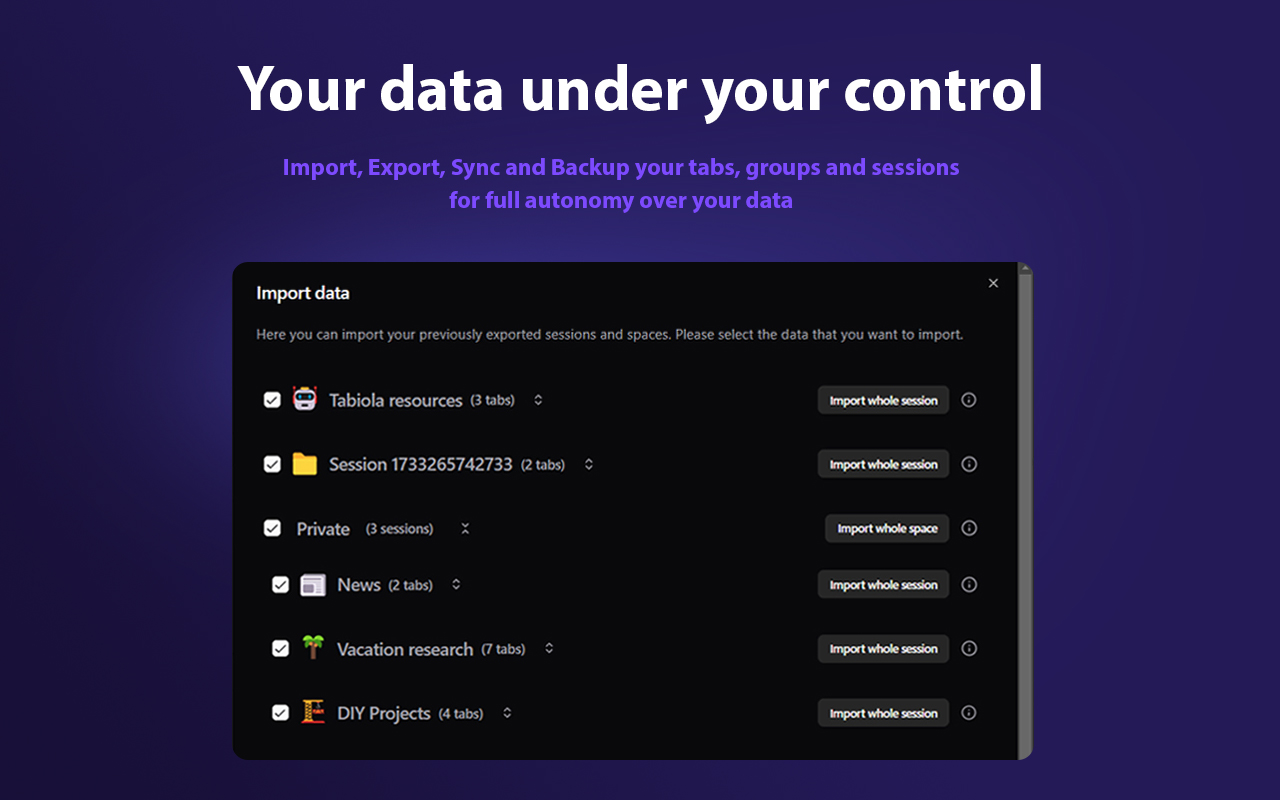Open info icon for Private space row
1280x800 pixels.
point(968,528)
